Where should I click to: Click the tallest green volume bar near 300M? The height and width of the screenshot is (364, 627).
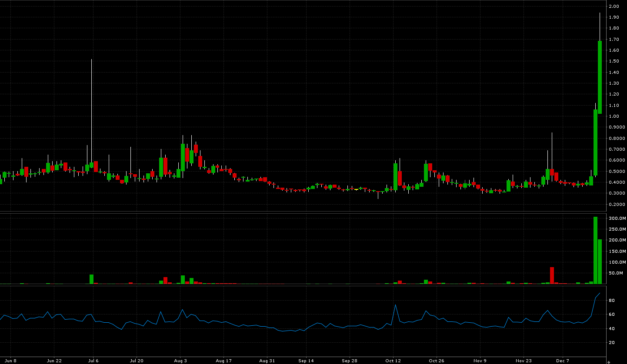(x=595, y=250)
